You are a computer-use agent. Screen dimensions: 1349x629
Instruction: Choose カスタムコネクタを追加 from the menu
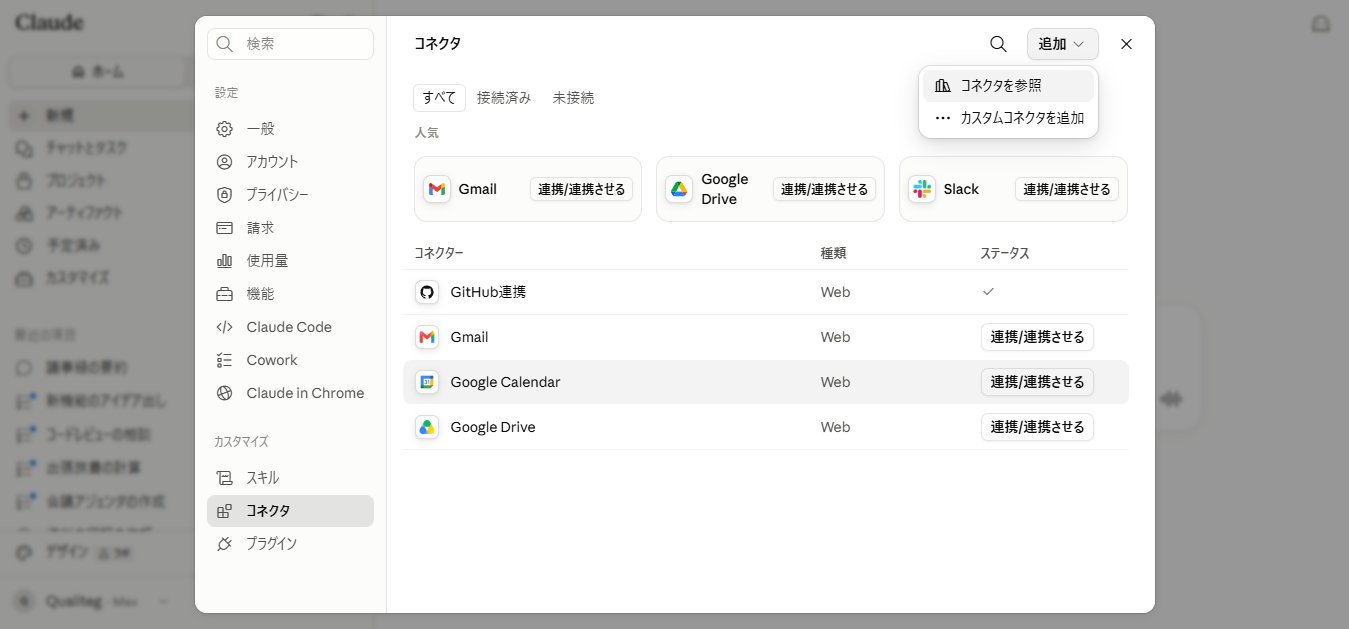coord(1008,118)
